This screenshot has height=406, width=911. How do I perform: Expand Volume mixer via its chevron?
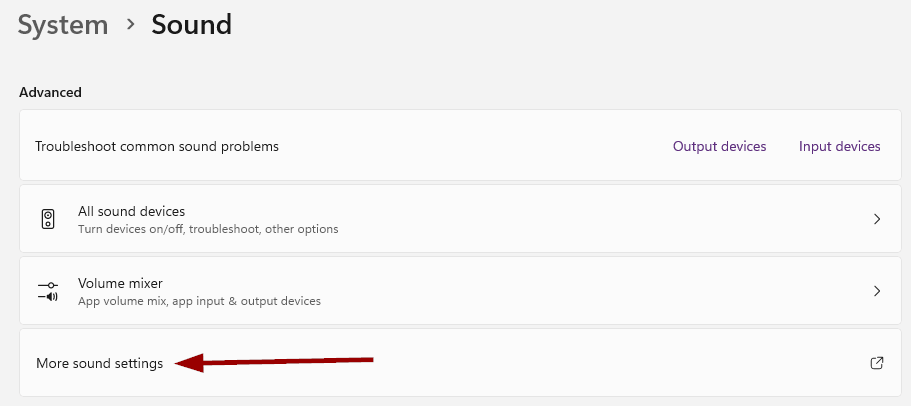click(877, 291)
